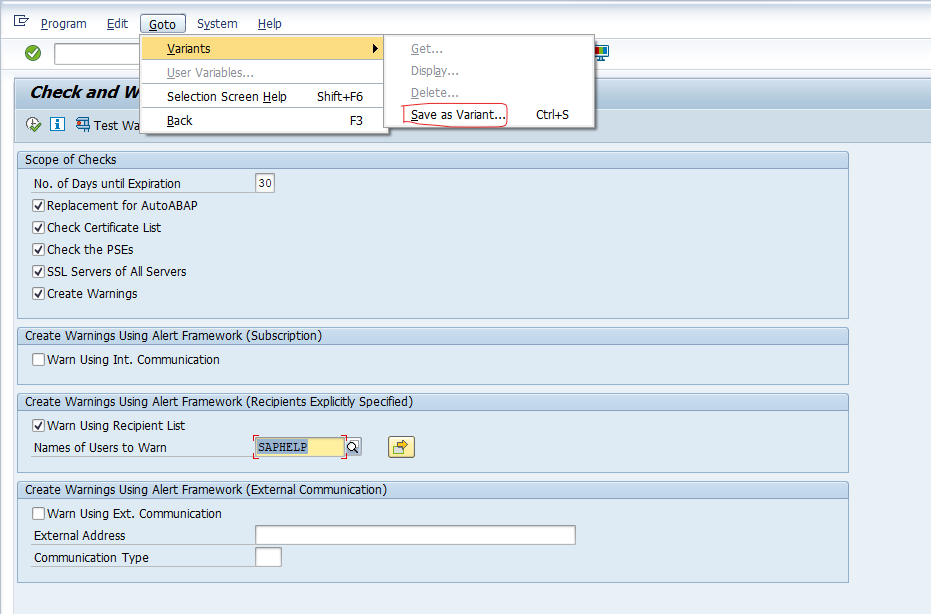This screenshot has width=931, height=614.
Task: Click the blue Information icon
Action: (x=57, y=125)
